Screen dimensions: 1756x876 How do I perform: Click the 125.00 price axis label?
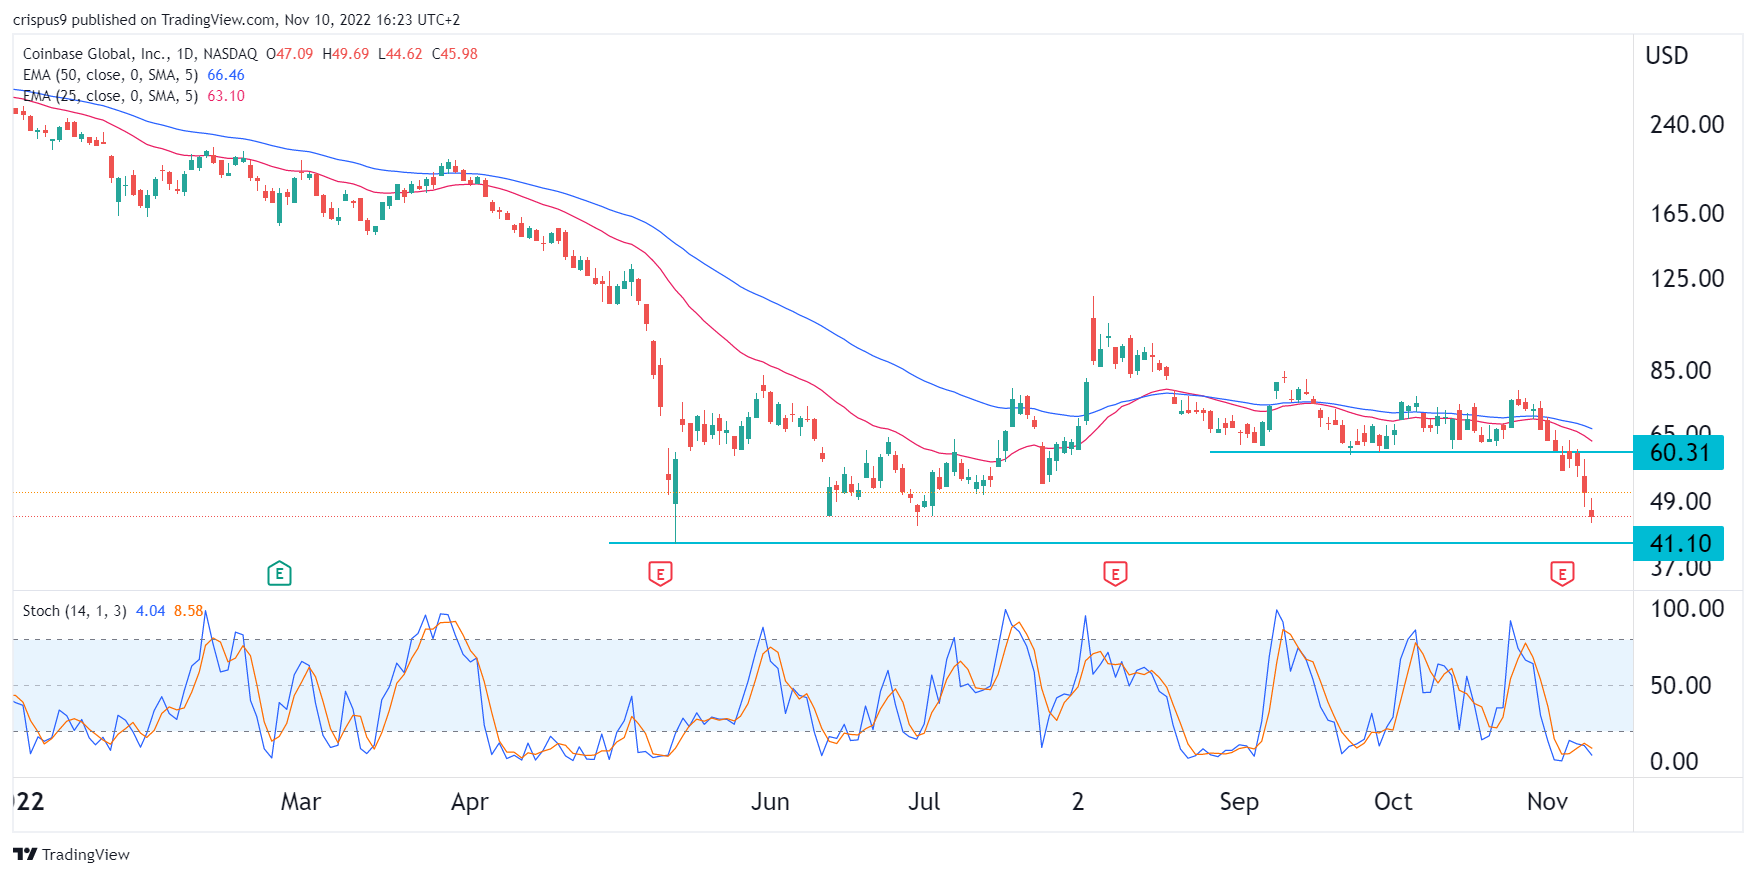point(1687,278)
